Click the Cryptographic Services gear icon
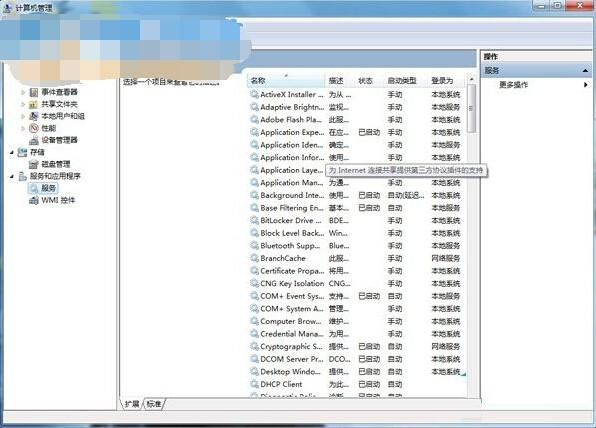The width and height of the screenshot is (596, 428). [x=254, y=346]
